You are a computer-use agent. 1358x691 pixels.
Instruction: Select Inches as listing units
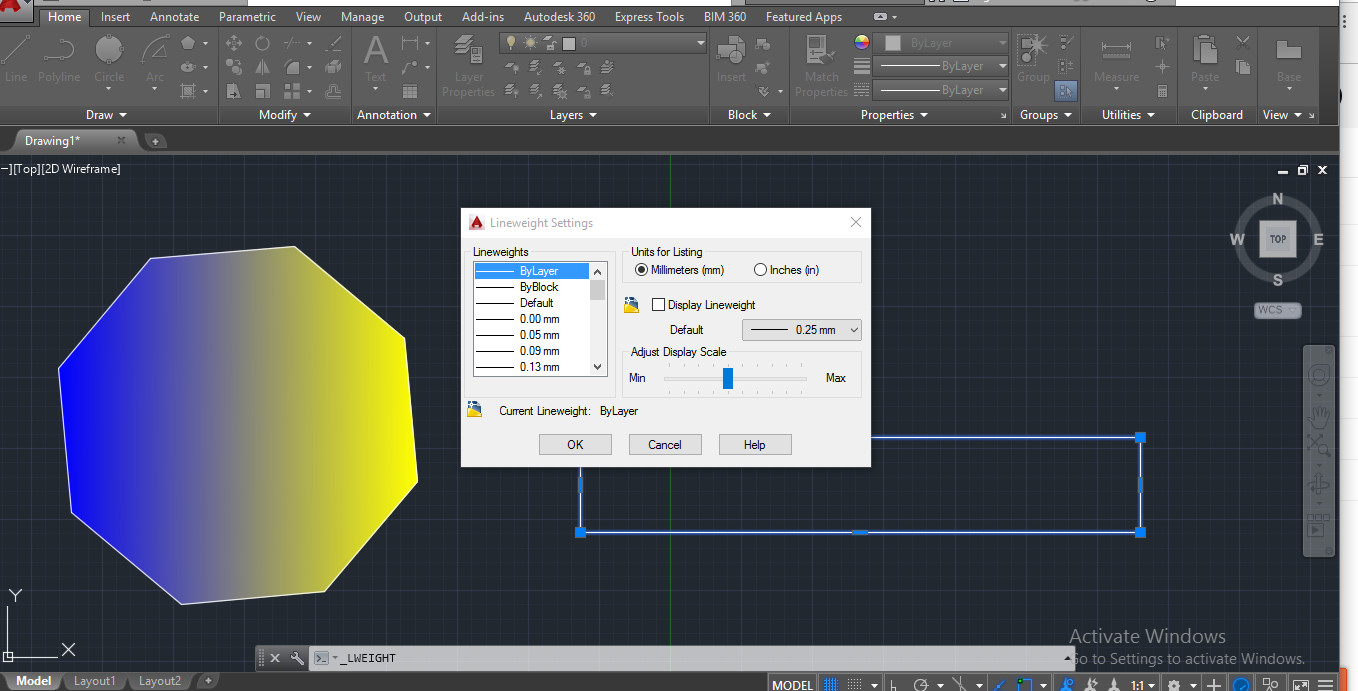click(x=760, y=270)
